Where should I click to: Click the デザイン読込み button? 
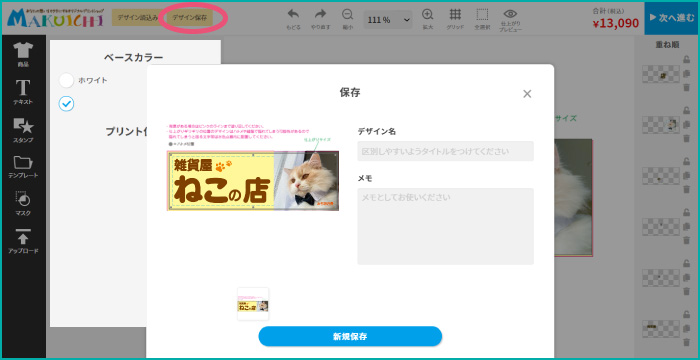(138, 17)
